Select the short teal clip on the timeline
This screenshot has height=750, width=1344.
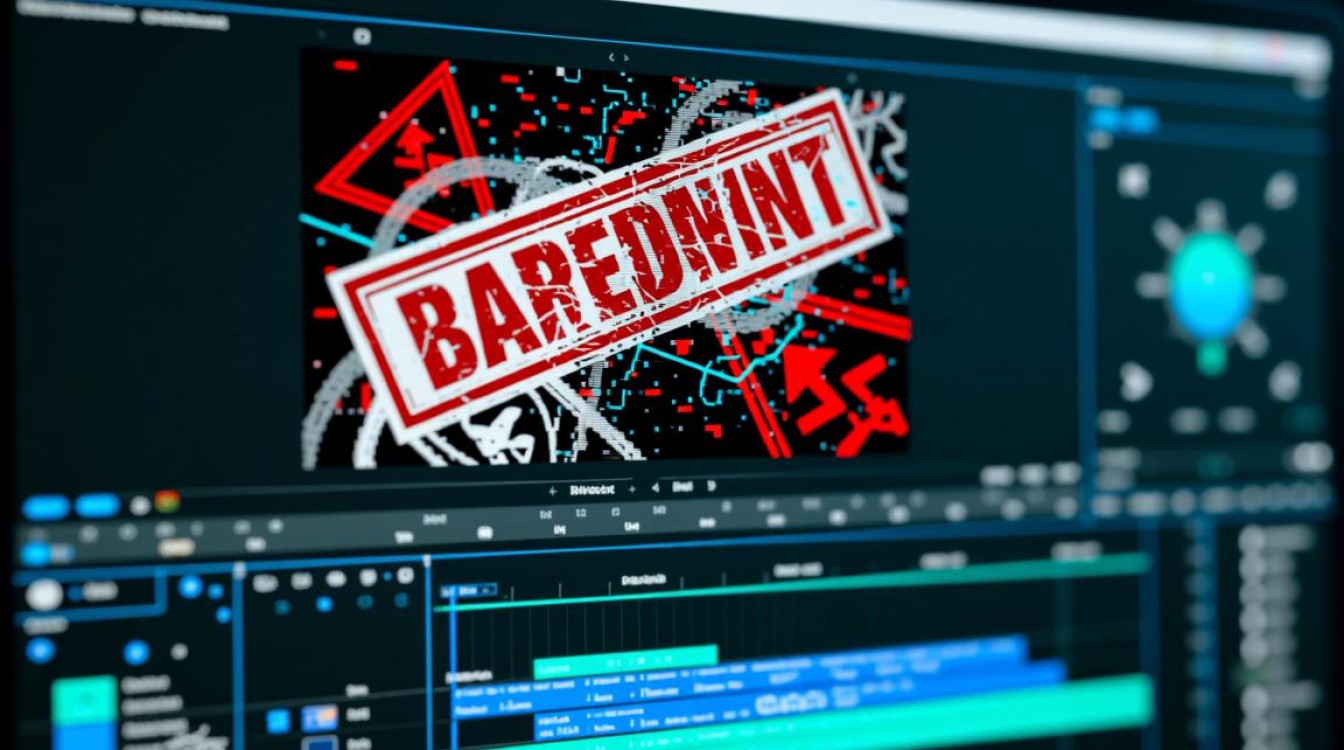click(626, 660)
